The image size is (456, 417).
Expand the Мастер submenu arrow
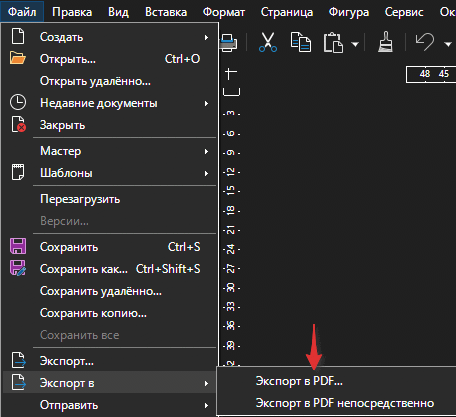click(206, 151)
